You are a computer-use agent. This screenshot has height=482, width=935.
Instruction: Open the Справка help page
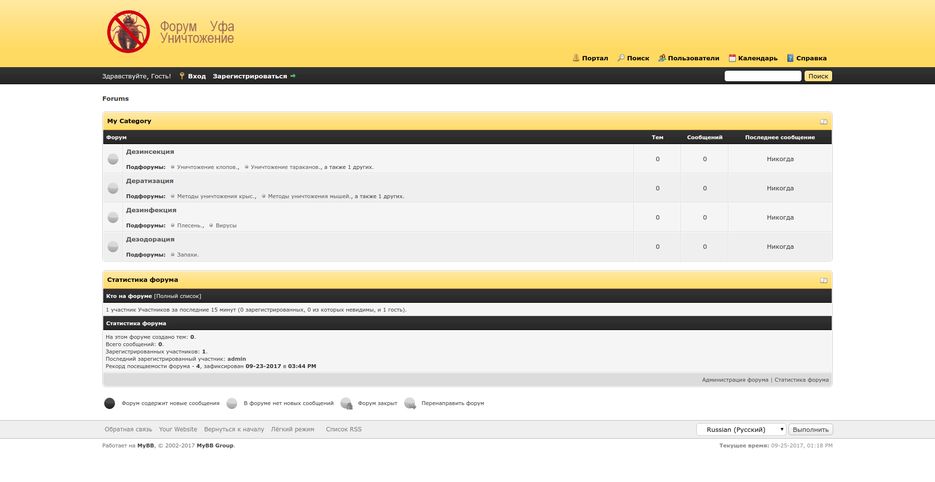(812, 58)
